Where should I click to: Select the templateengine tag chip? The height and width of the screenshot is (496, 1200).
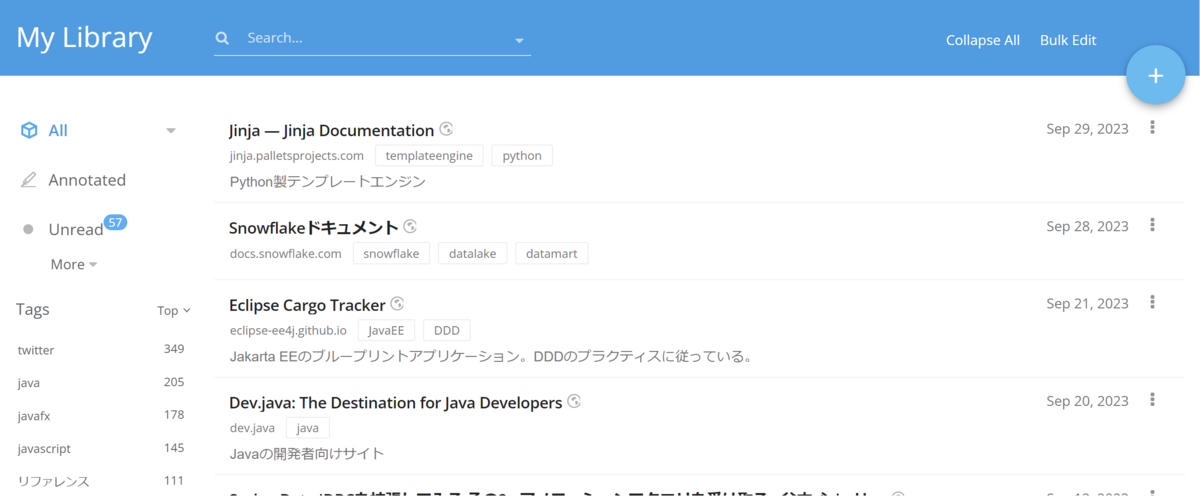pyautogui.click(x=429, y=156)
